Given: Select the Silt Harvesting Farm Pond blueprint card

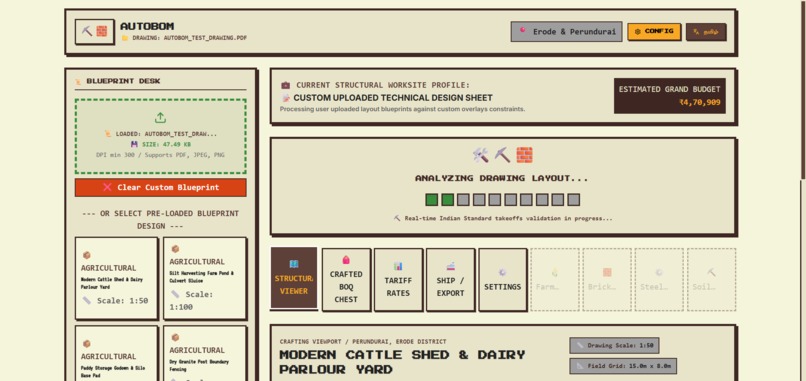Looking at the screenshot, I should coord(205,278).
